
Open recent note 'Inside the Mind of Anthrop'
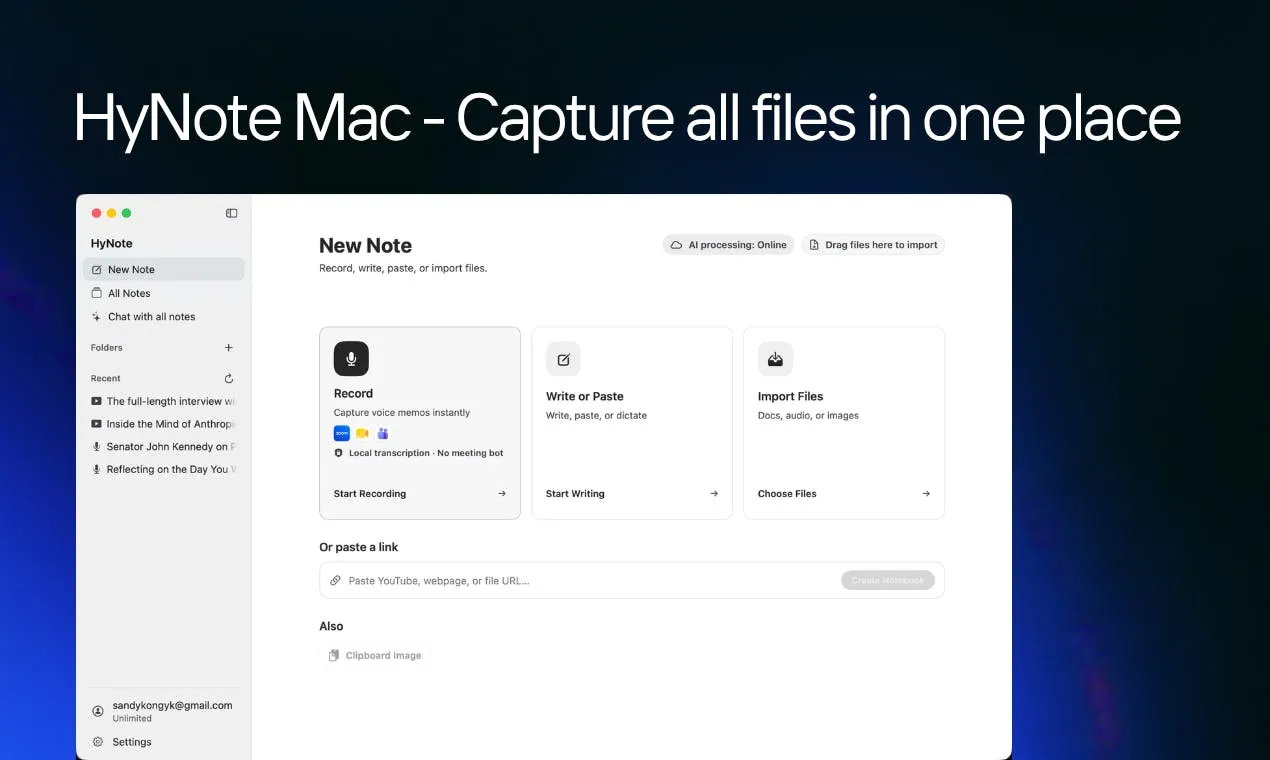coord(164,424)
